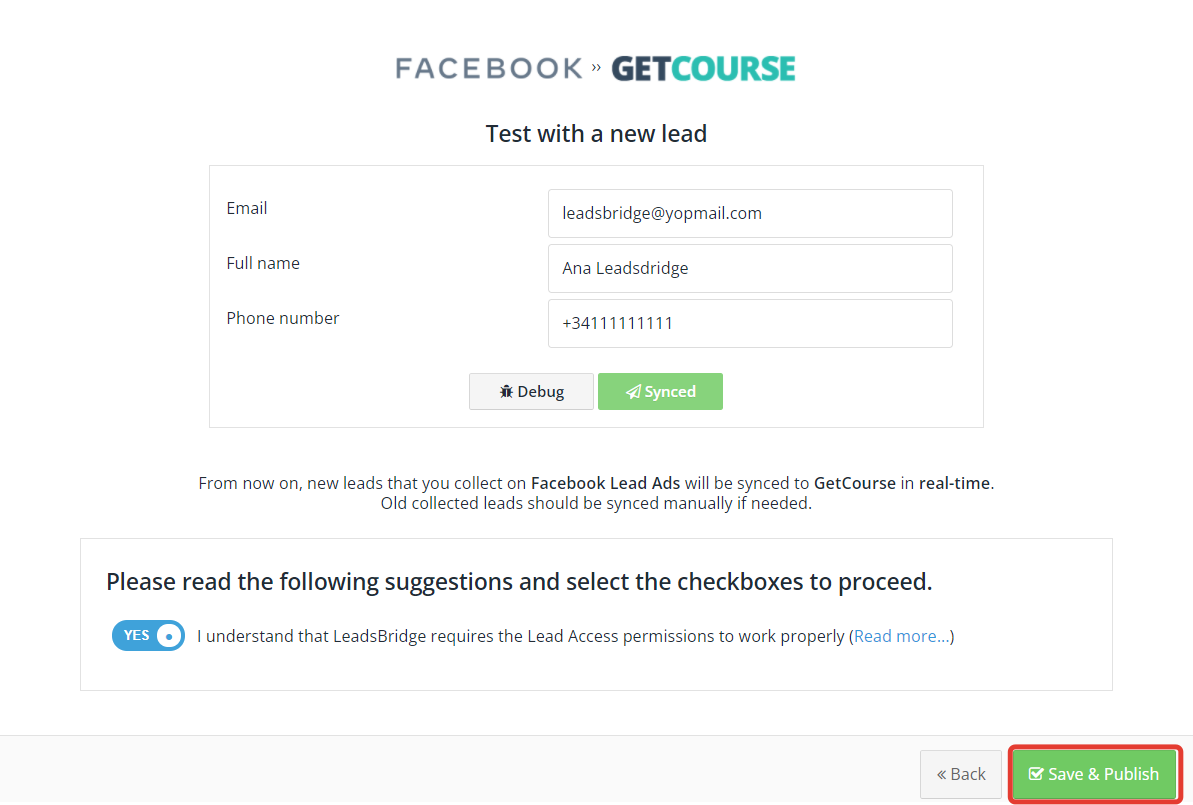Click the paper plane icon on Synced
This screenshot has width=1193, height=805.
(633, 392)
